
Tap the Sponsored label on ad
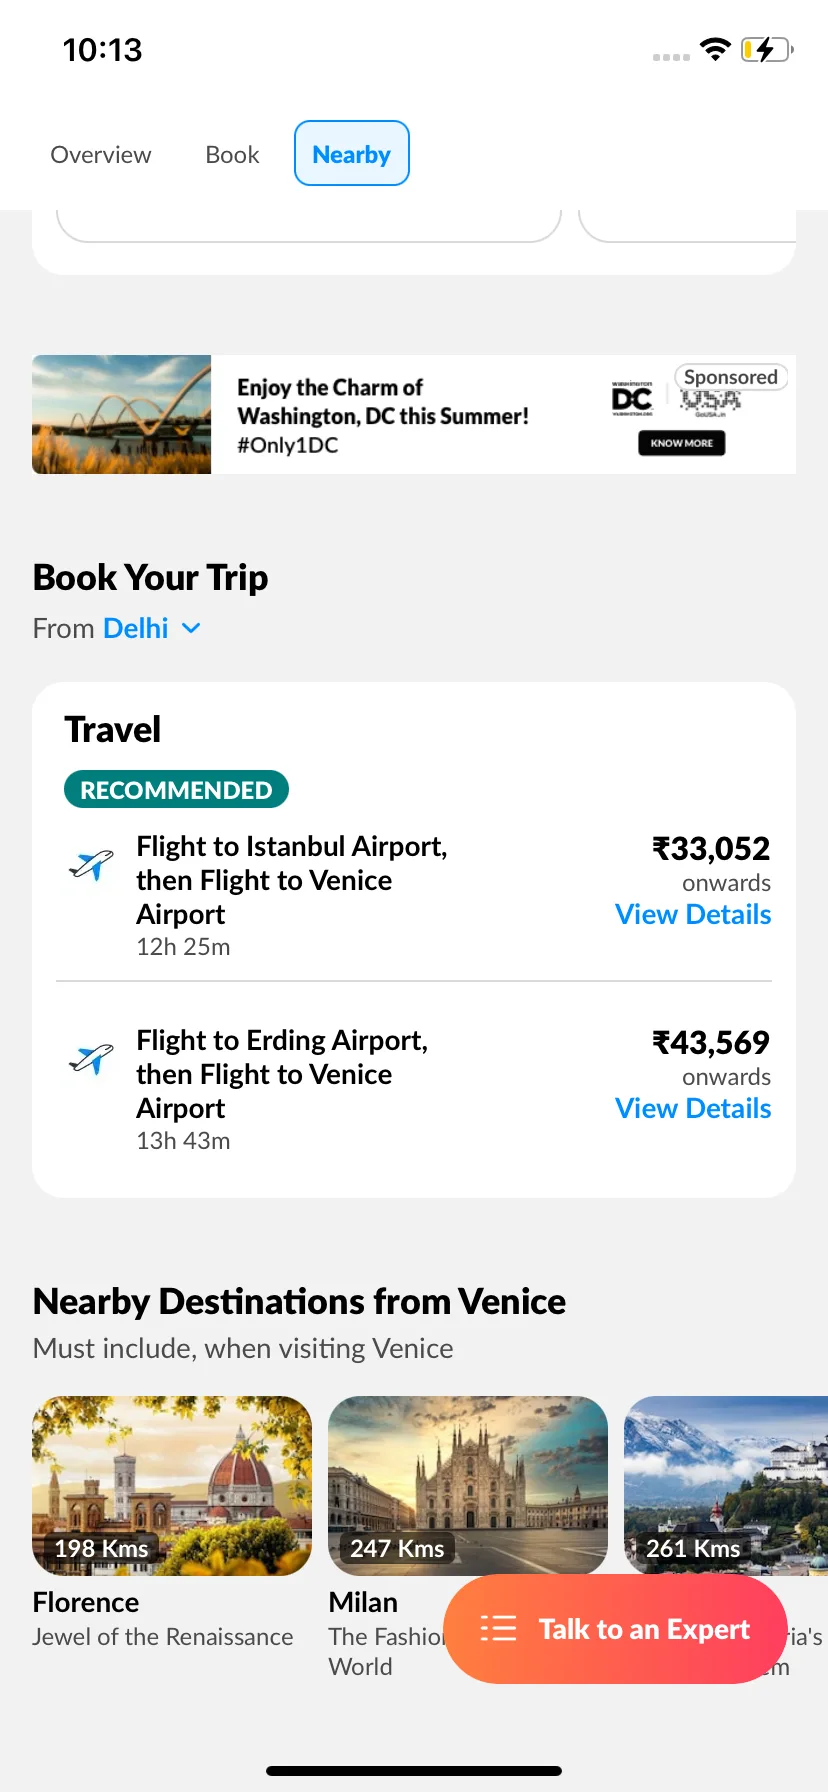click(x=731, y=377)
